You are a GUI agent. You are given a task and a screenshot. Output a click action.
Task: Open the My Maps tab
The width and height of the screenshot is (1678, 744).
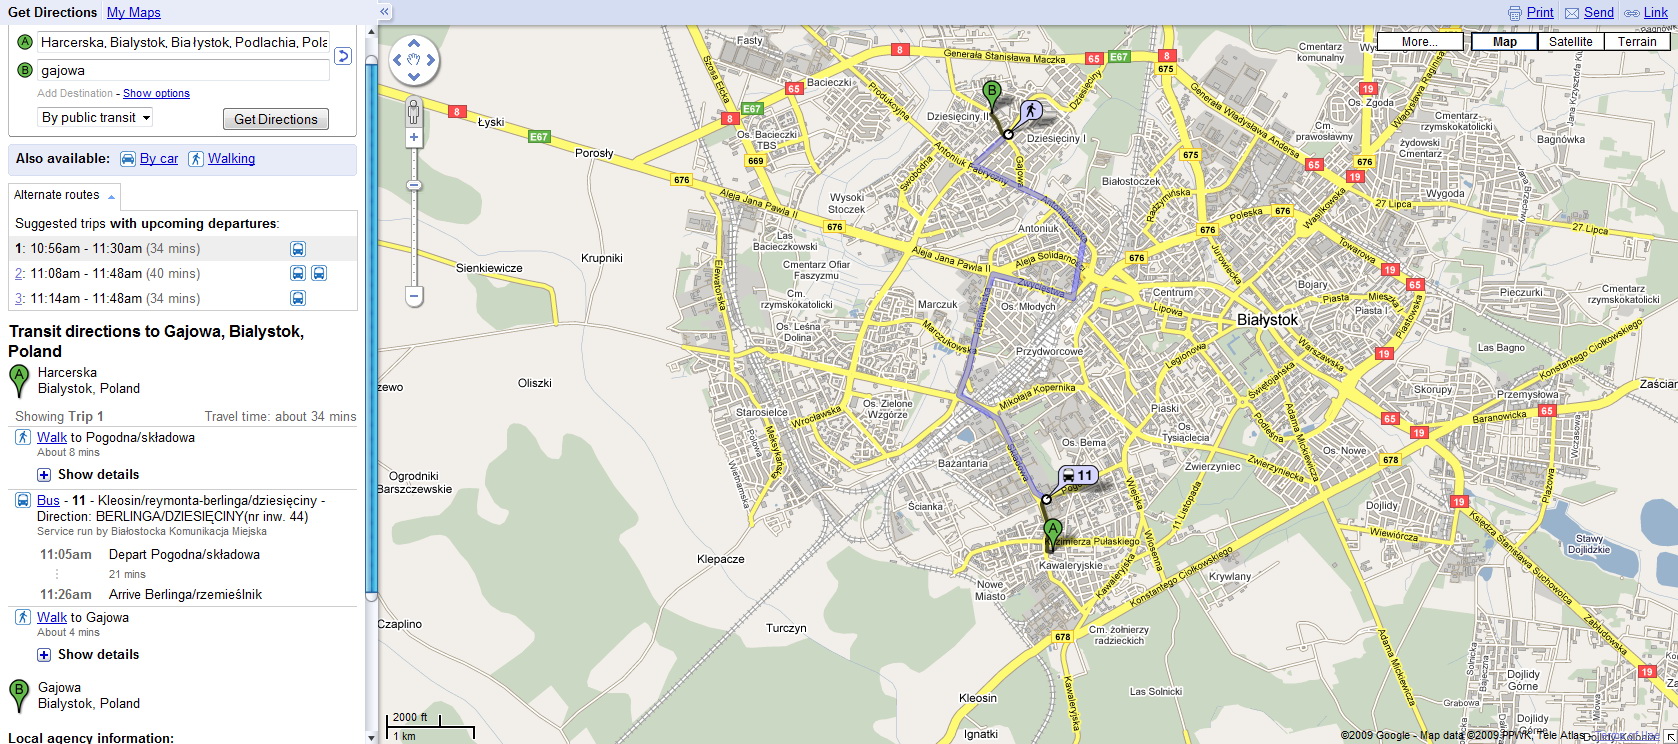(133, 12)
